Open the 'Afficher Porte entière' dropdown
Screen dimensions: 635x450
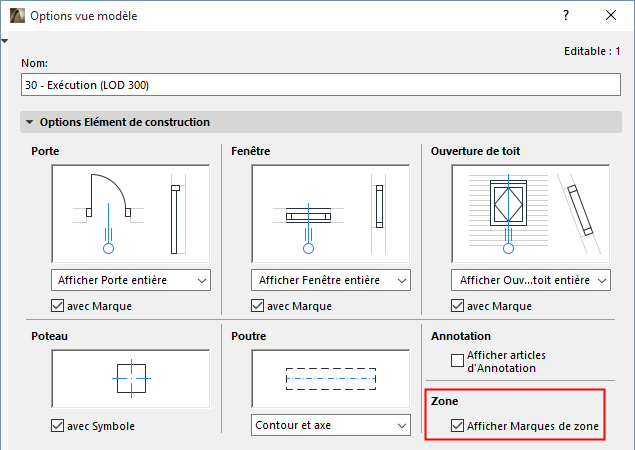[130, 279]
